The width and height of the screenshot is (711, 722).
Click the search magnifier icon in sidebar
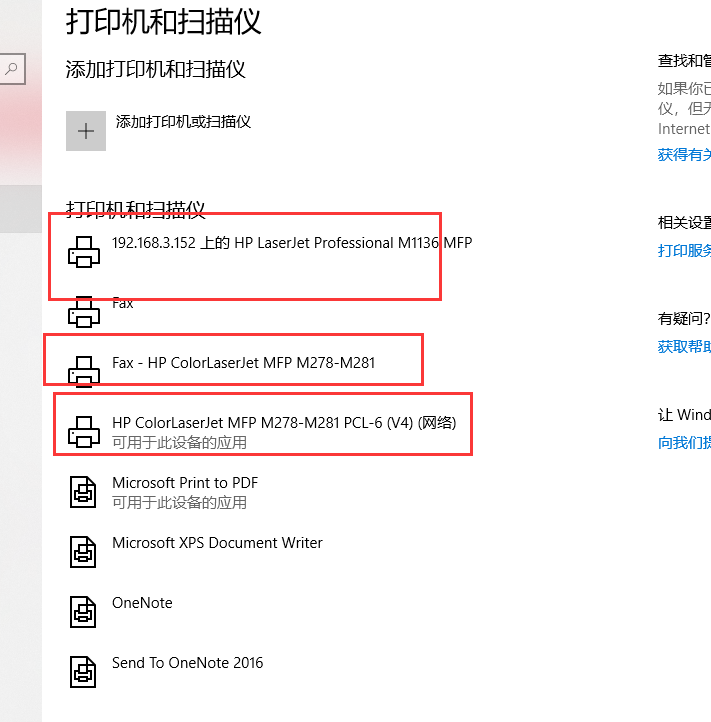[x=11, y=69]
